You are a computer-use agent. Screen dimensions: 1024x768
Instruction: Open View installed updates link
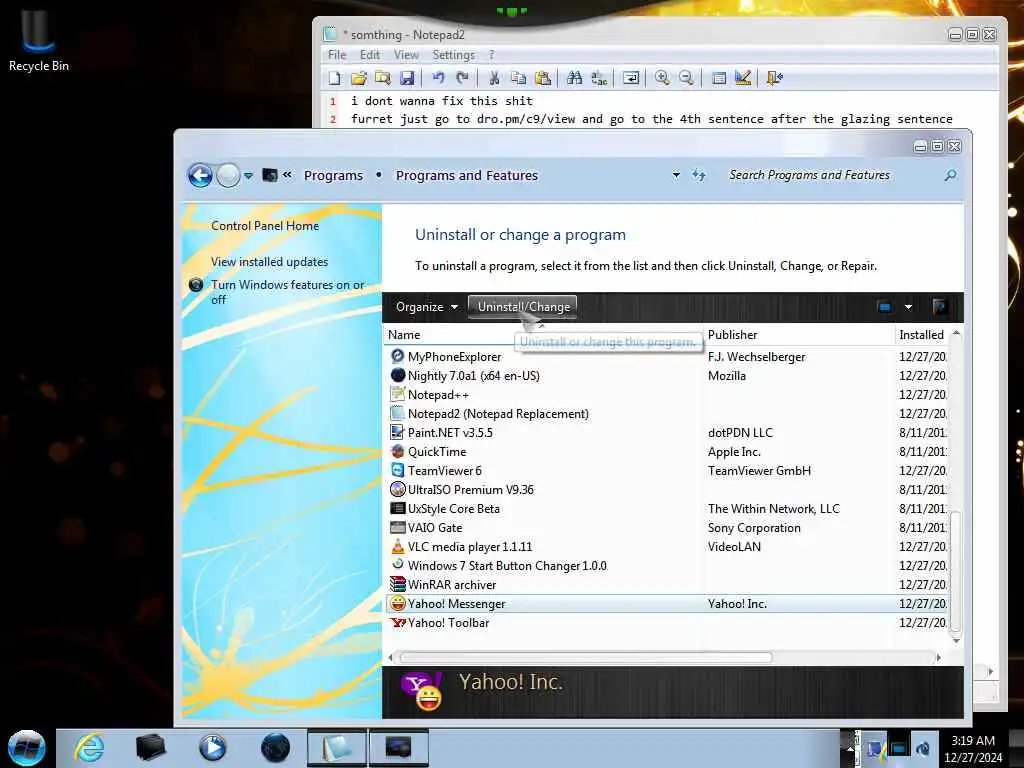[269, 262]
